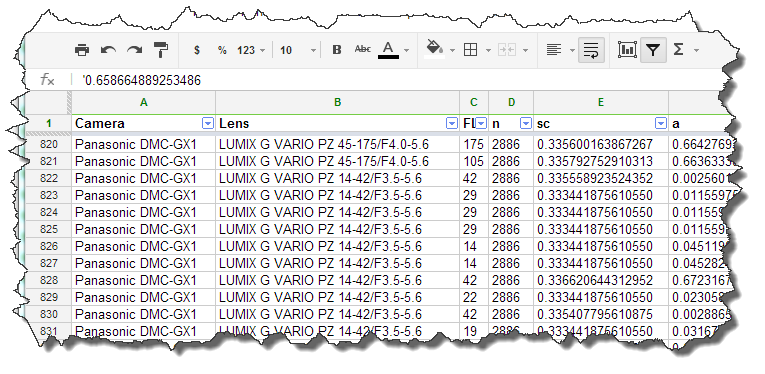Click FL cell 175 in row 820

tap(474, 144)
